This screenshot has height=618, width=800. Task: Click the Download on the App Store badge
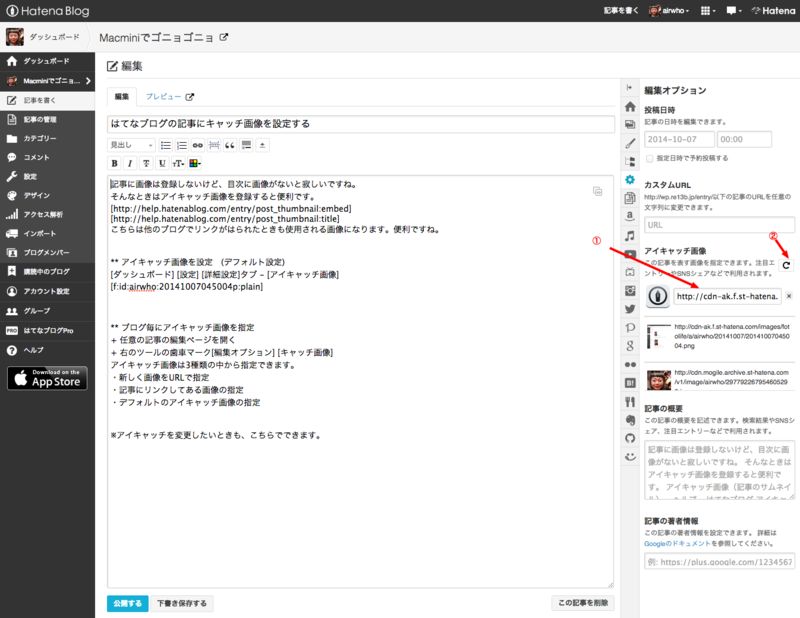tap(47, 378)
